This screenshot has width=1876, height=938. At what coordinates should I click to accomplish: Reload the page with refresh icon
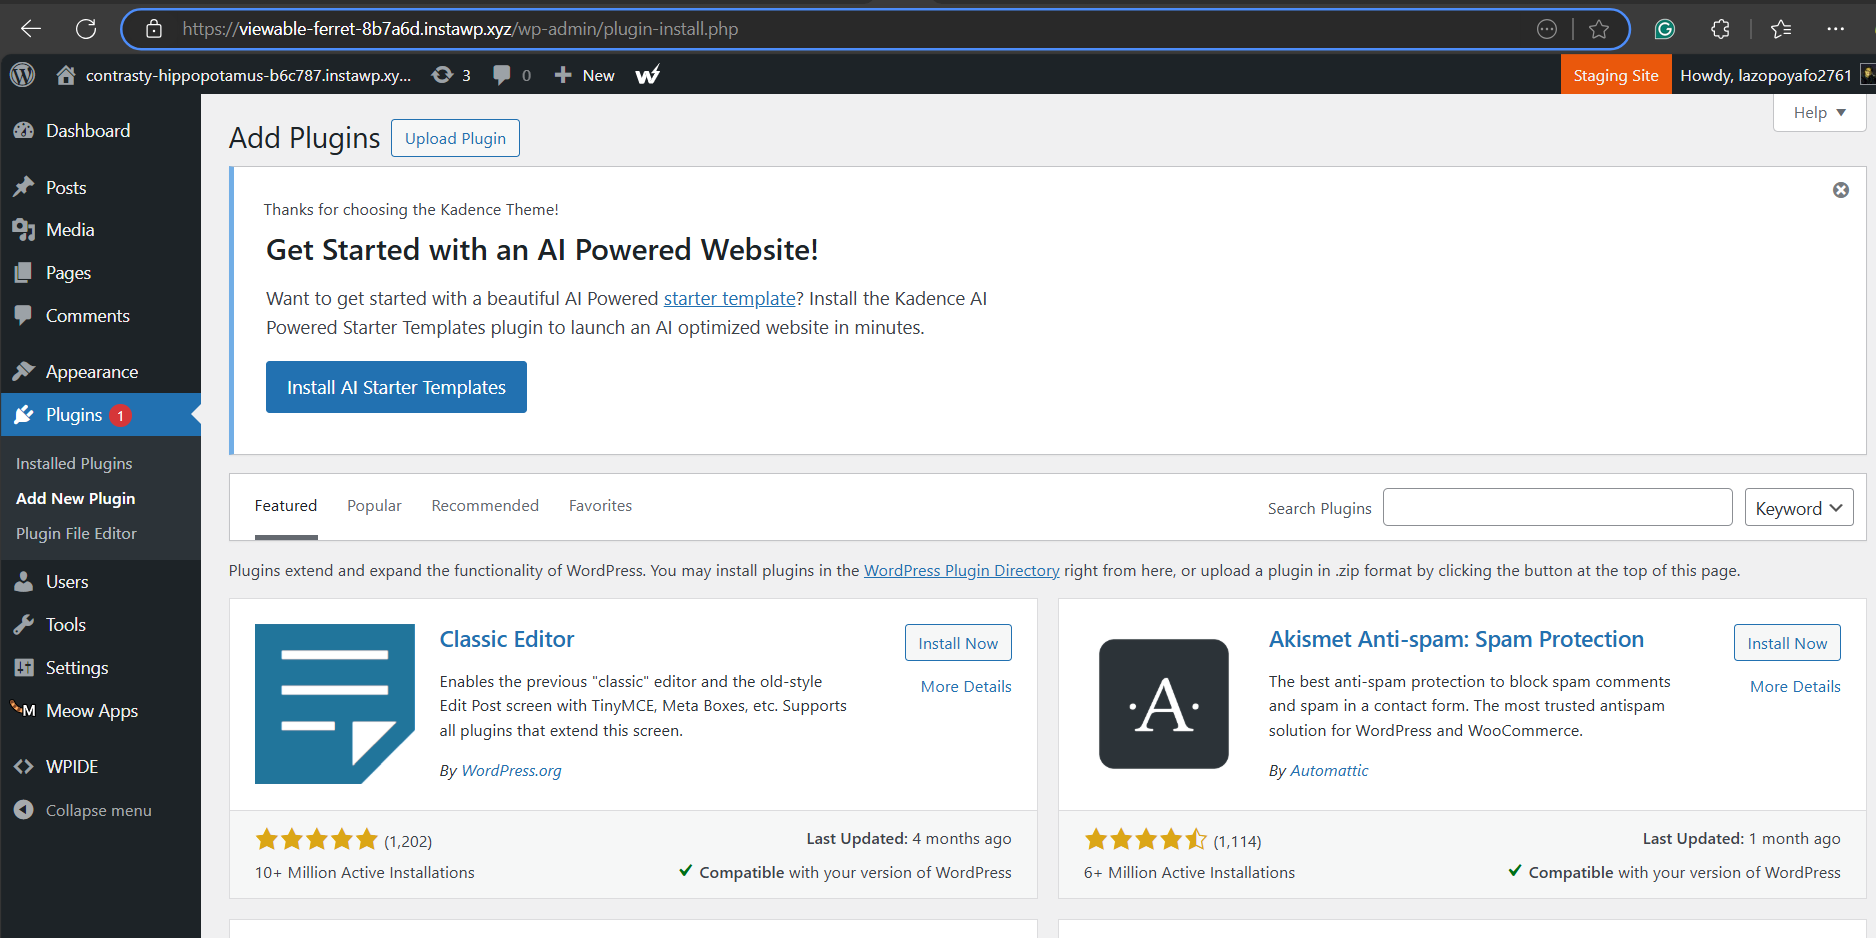(86, 29)
